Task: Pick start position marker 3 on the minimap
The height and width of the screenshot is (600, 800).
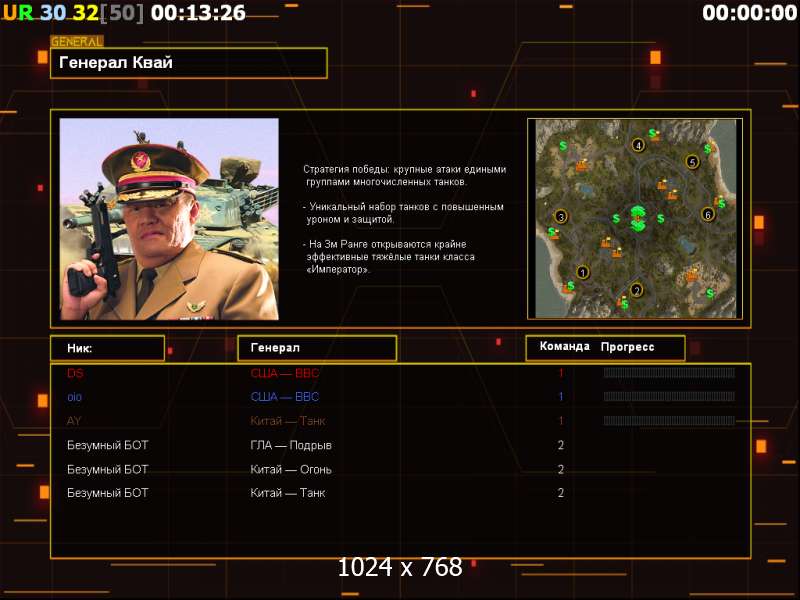Action: point(561,217)
